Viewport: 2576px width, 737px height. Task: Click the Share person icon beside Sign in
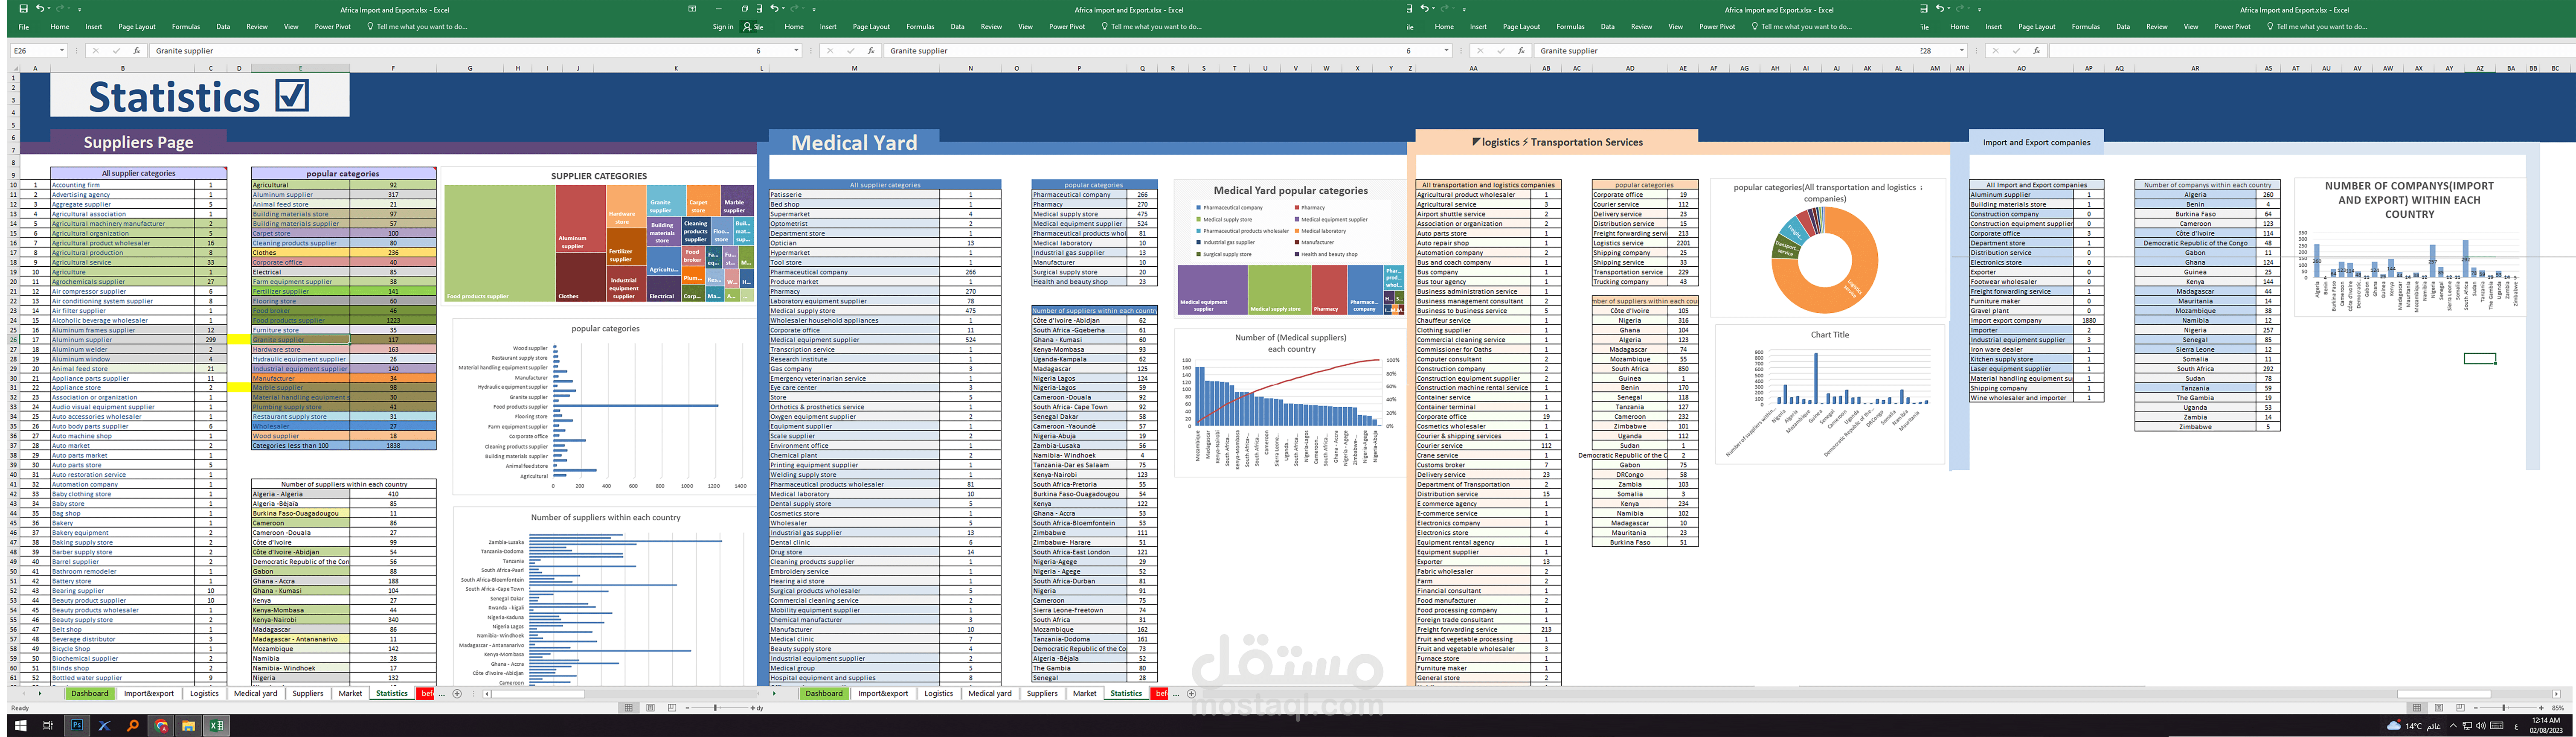click(747, 27)
